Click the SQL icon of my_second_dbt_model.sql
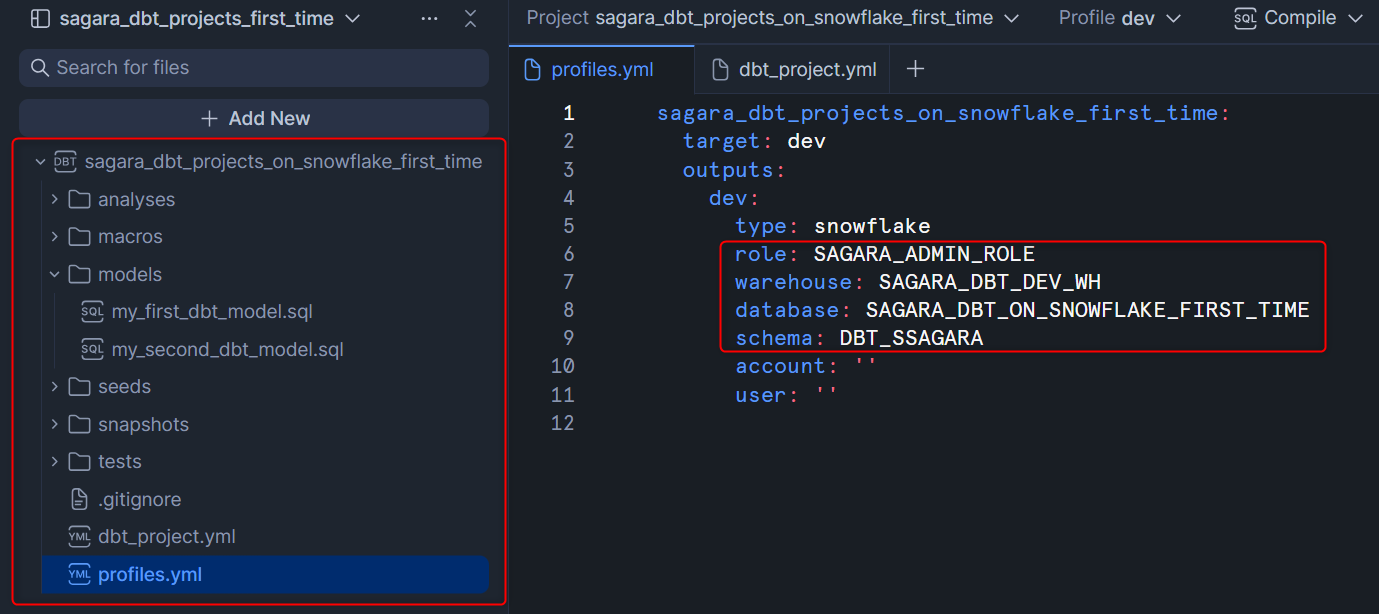The height and width of the screenshot is (614, 1379). [92, 349]
